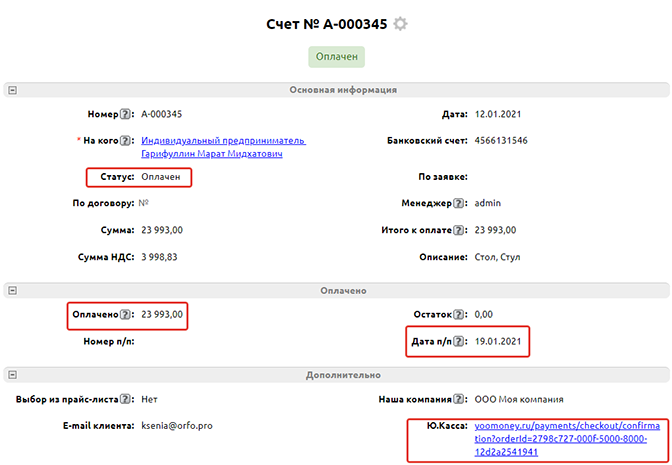The height and width of the screenshot is (465, 672).
Task: Click help icon next to Менеджер label
Action: 458,203
